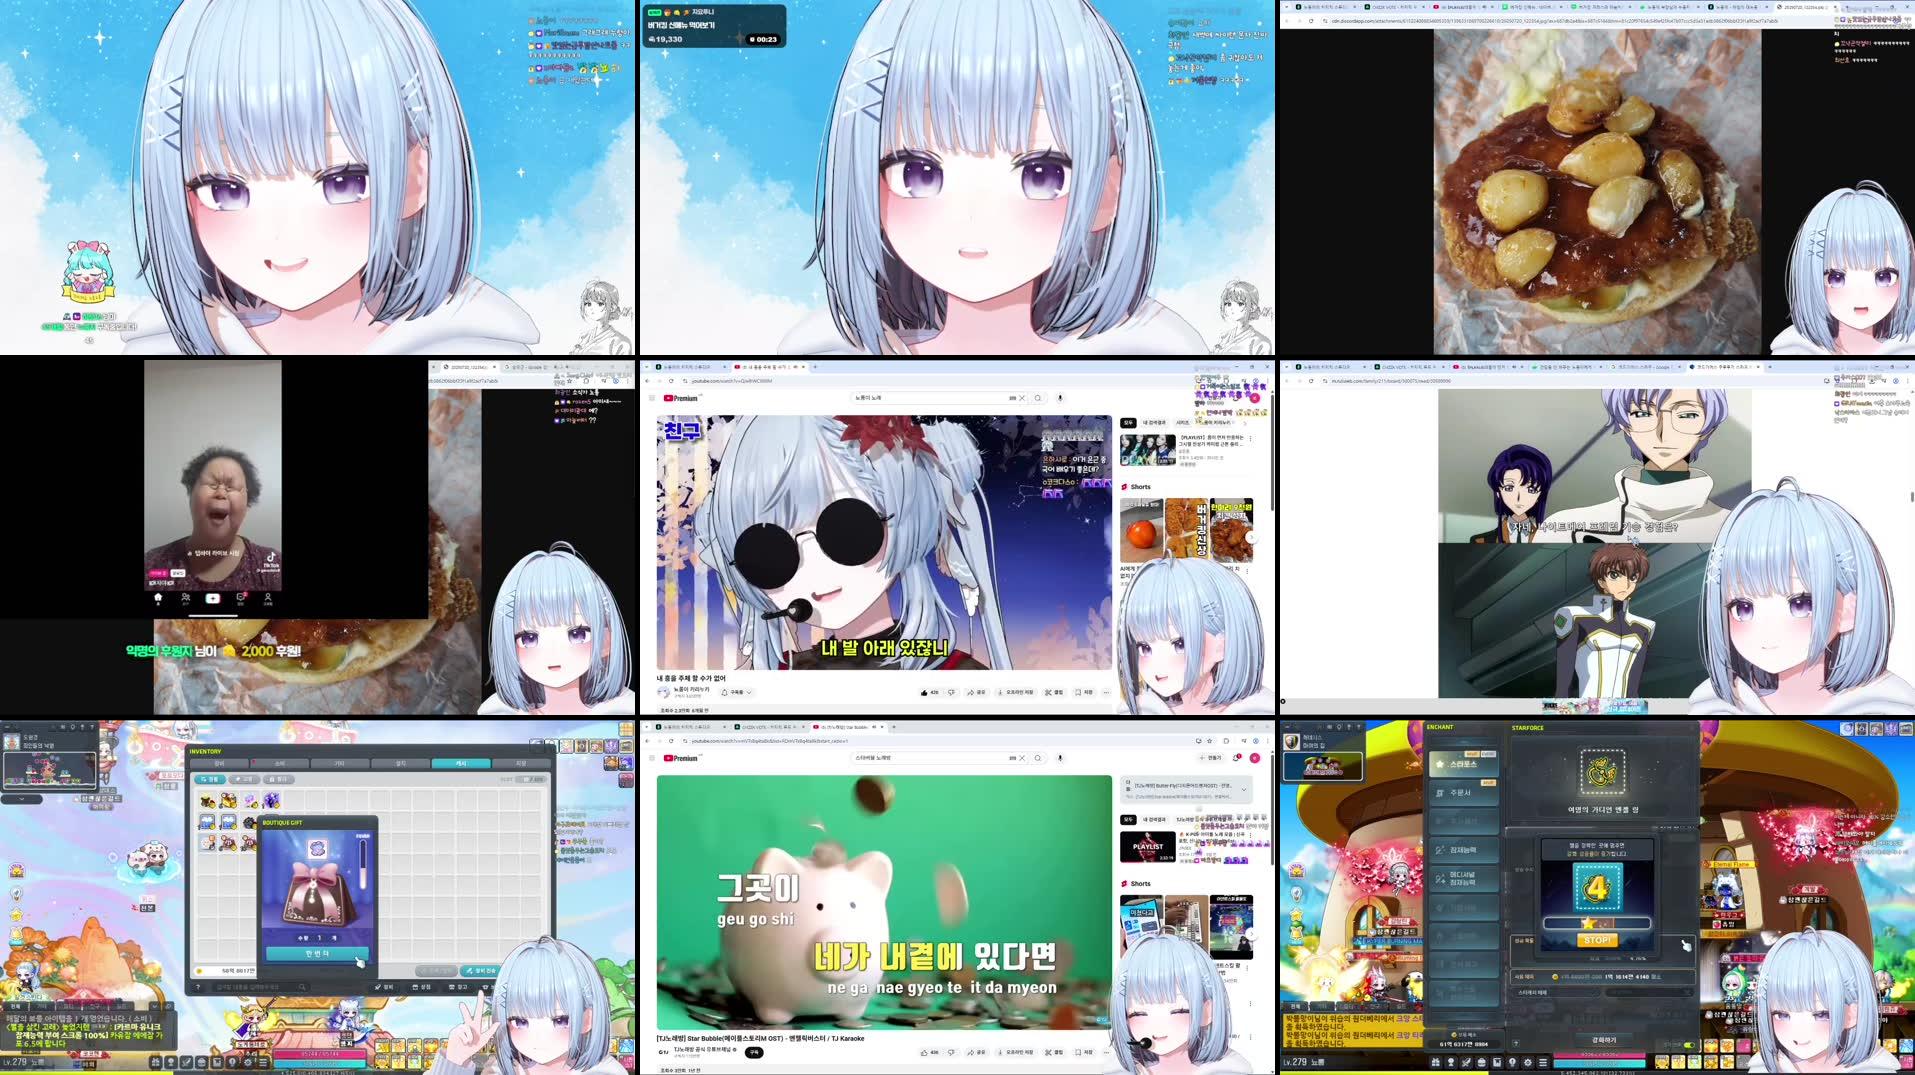Click the blue button in Boutique Gift popup
Screen dimensions: 1915x1075
317,953
